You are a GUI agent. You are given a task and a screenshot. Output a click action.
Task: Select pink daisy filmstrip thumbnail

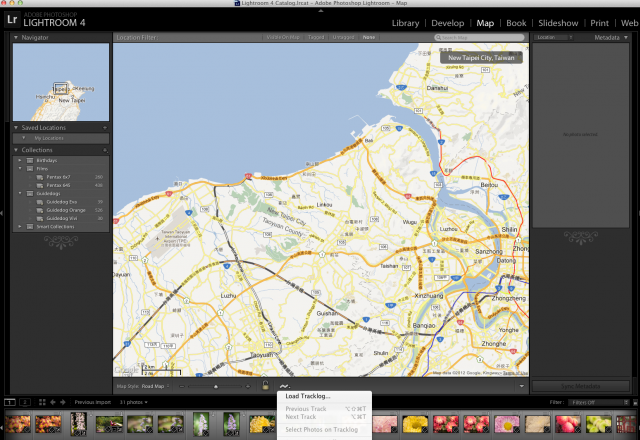click(x=507, y=424)
